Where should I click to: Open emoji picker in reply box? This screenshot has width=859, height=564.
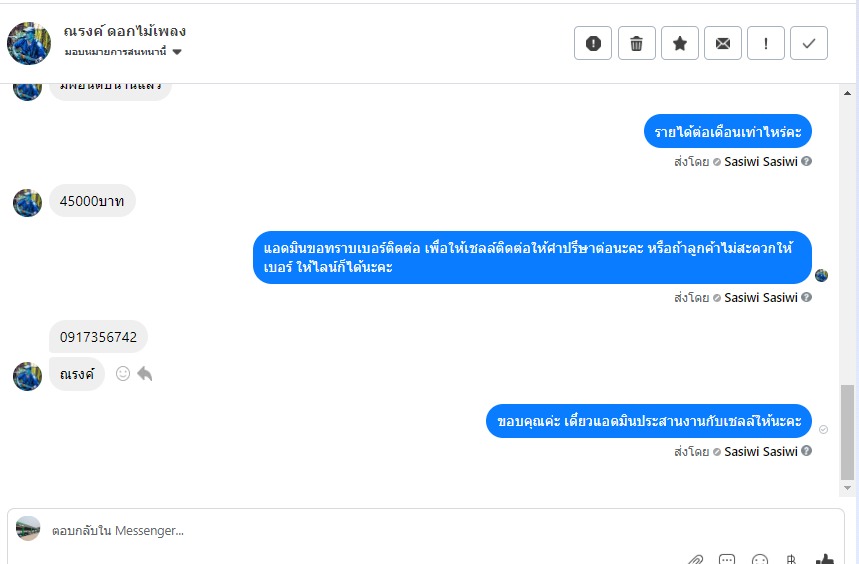pyautogui.click(x=760, y=560)
